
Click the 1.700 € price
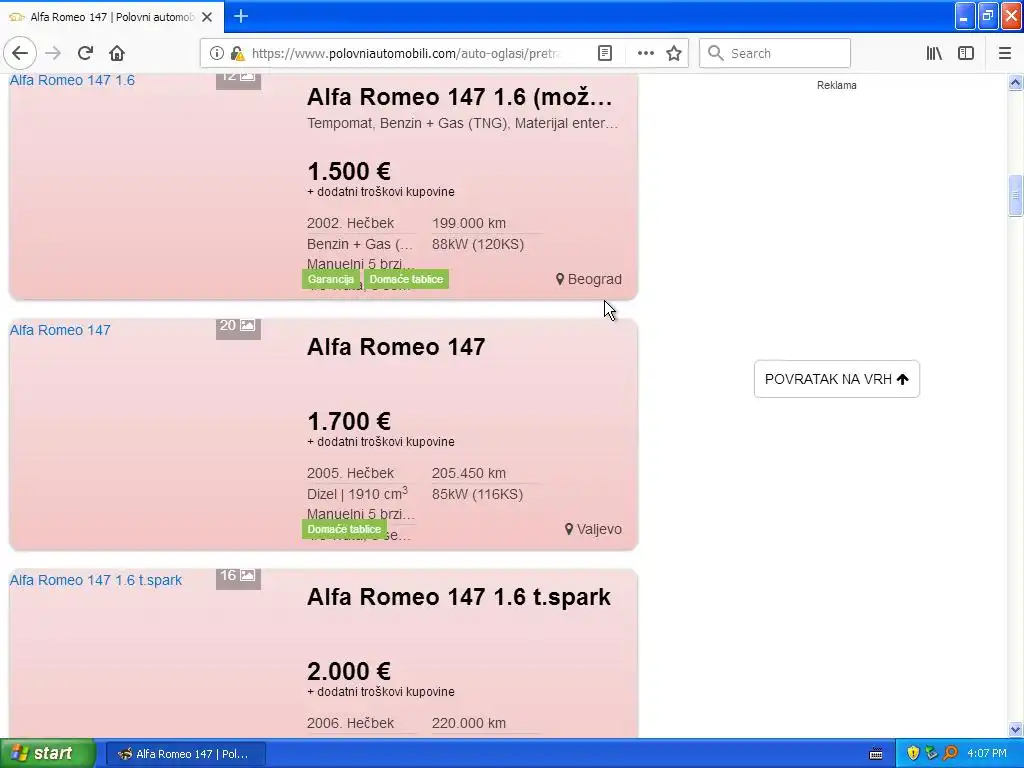(349, 421)
